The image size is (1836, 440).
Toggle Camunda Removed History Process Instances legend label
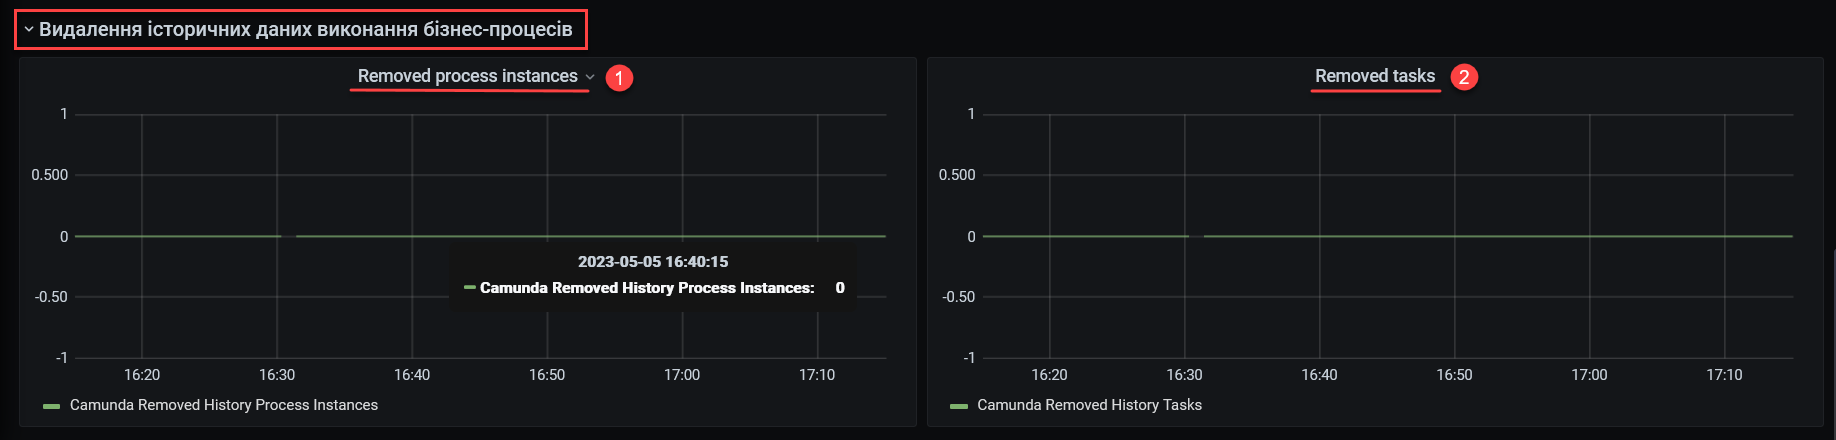click(223, 405)
